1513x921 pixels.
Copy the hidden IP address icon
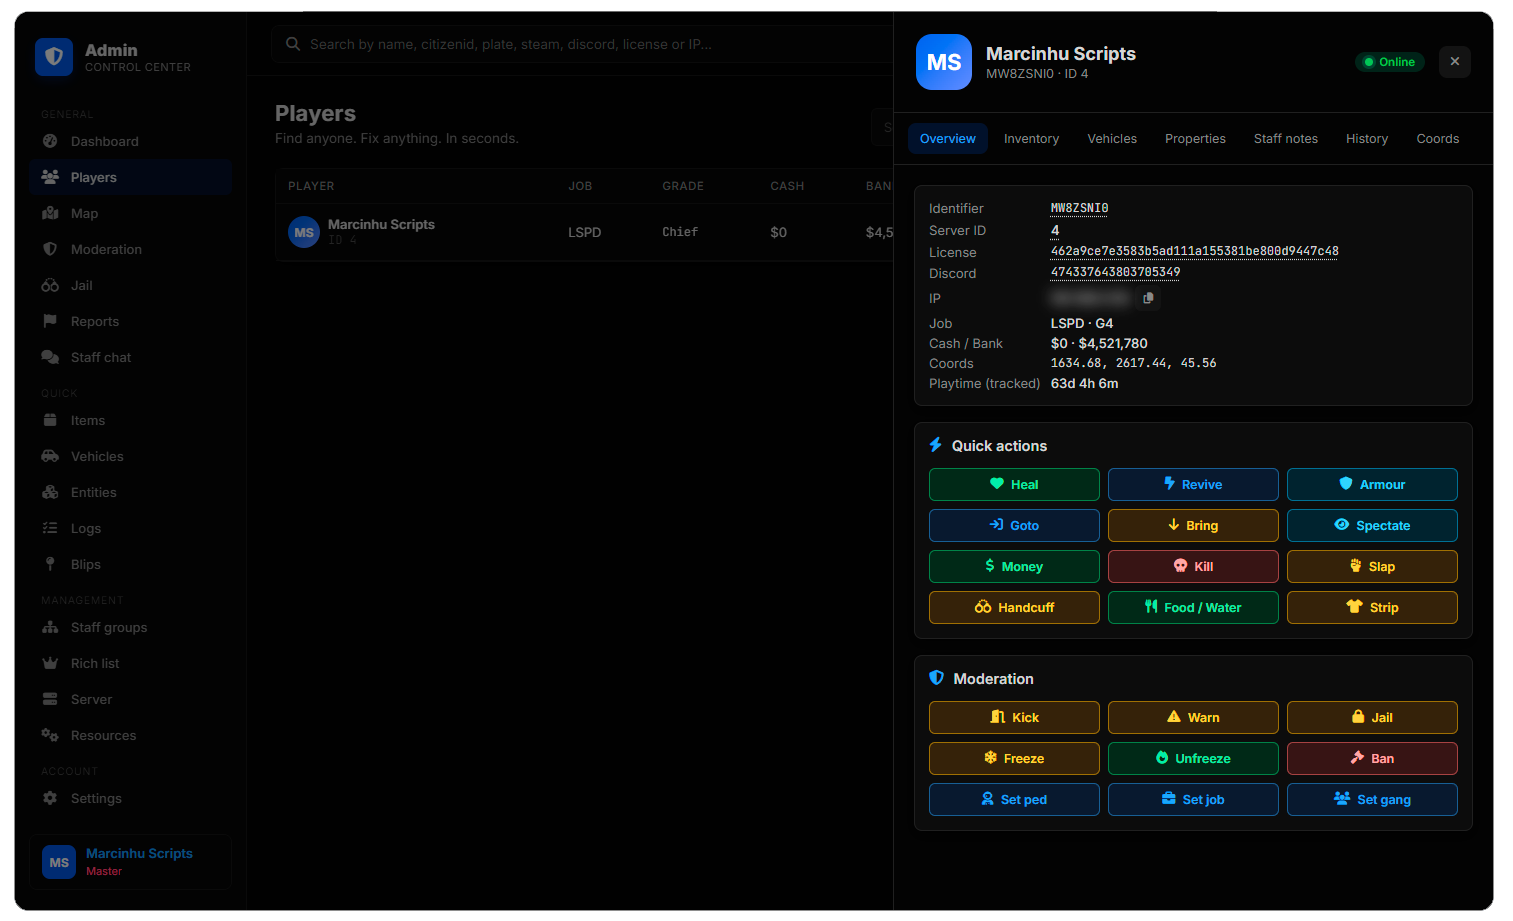[x=1148, y=298]
